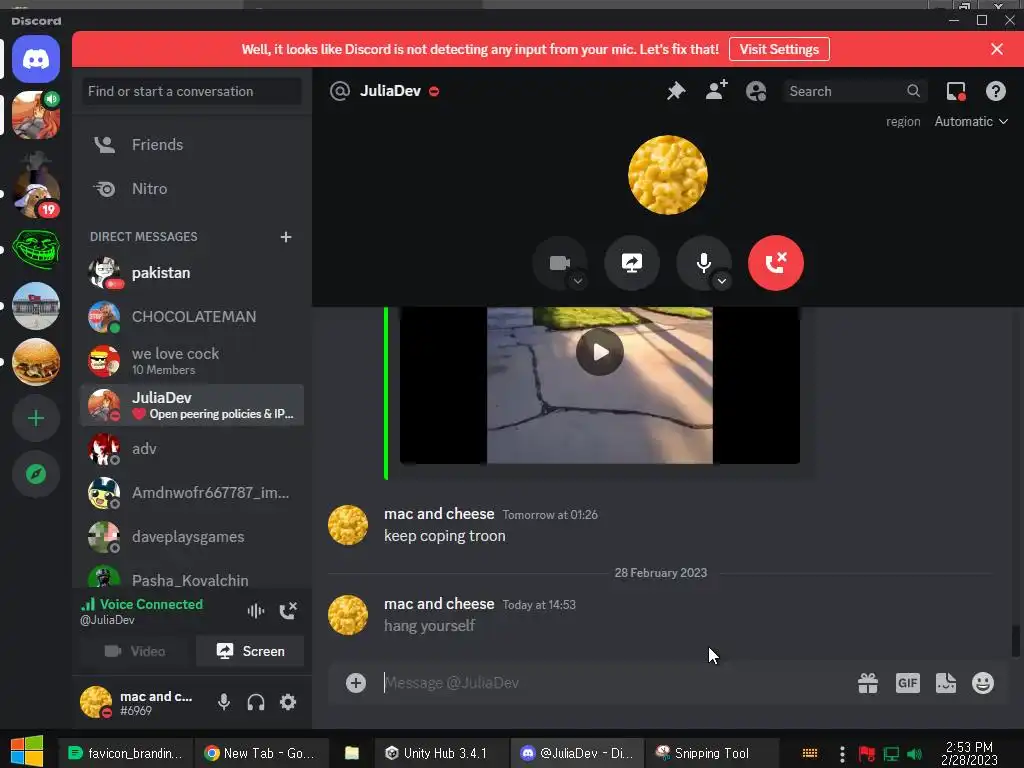Open the 10 Members group DM
This screenshot has height=768, width=1024.
pos(192,361)
